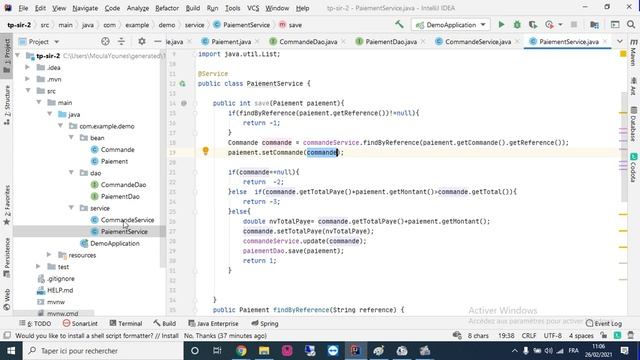Start debugging with the bug icon
Image resolution: width=640 pixels, height=360 pixels.
[x=517, y=24]
